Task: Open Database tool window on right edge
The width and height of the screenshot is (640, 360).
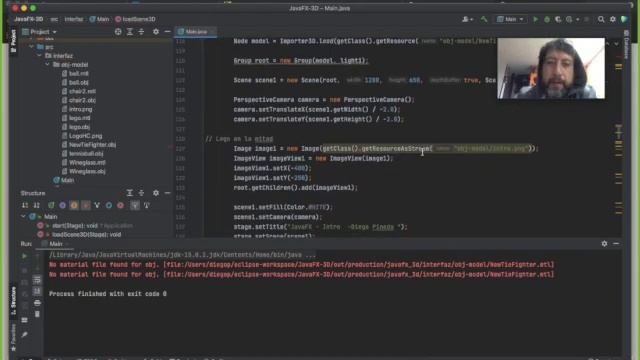Action: point(626,44)
